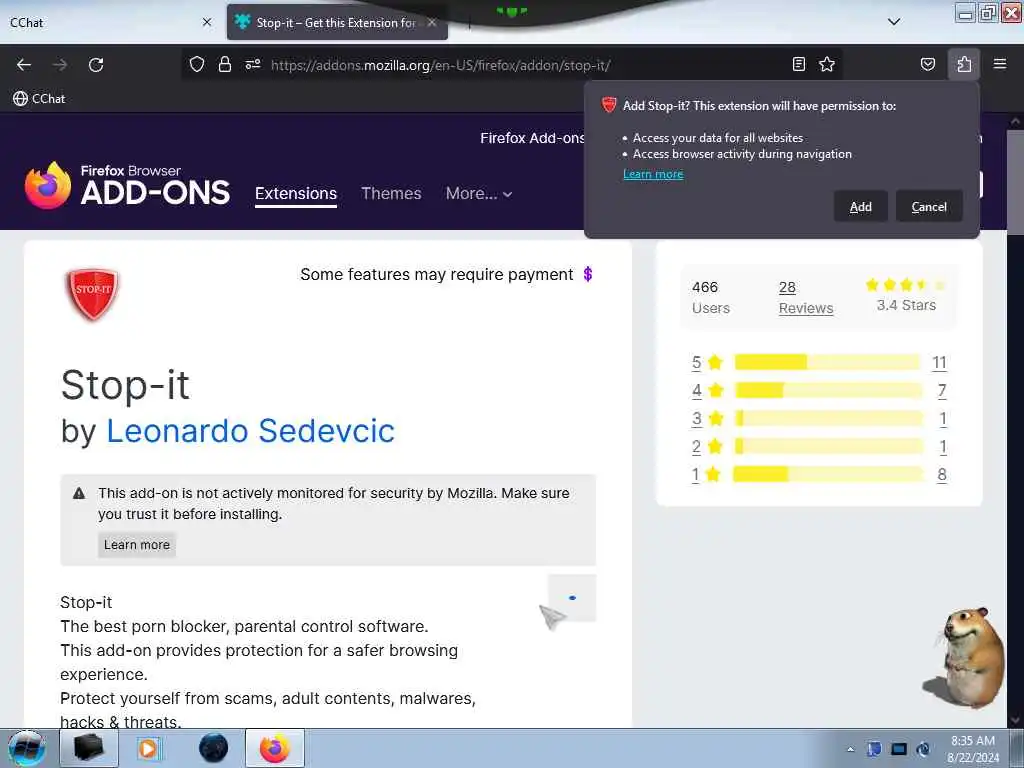Click Add to install Stop-it

(860, 206)
